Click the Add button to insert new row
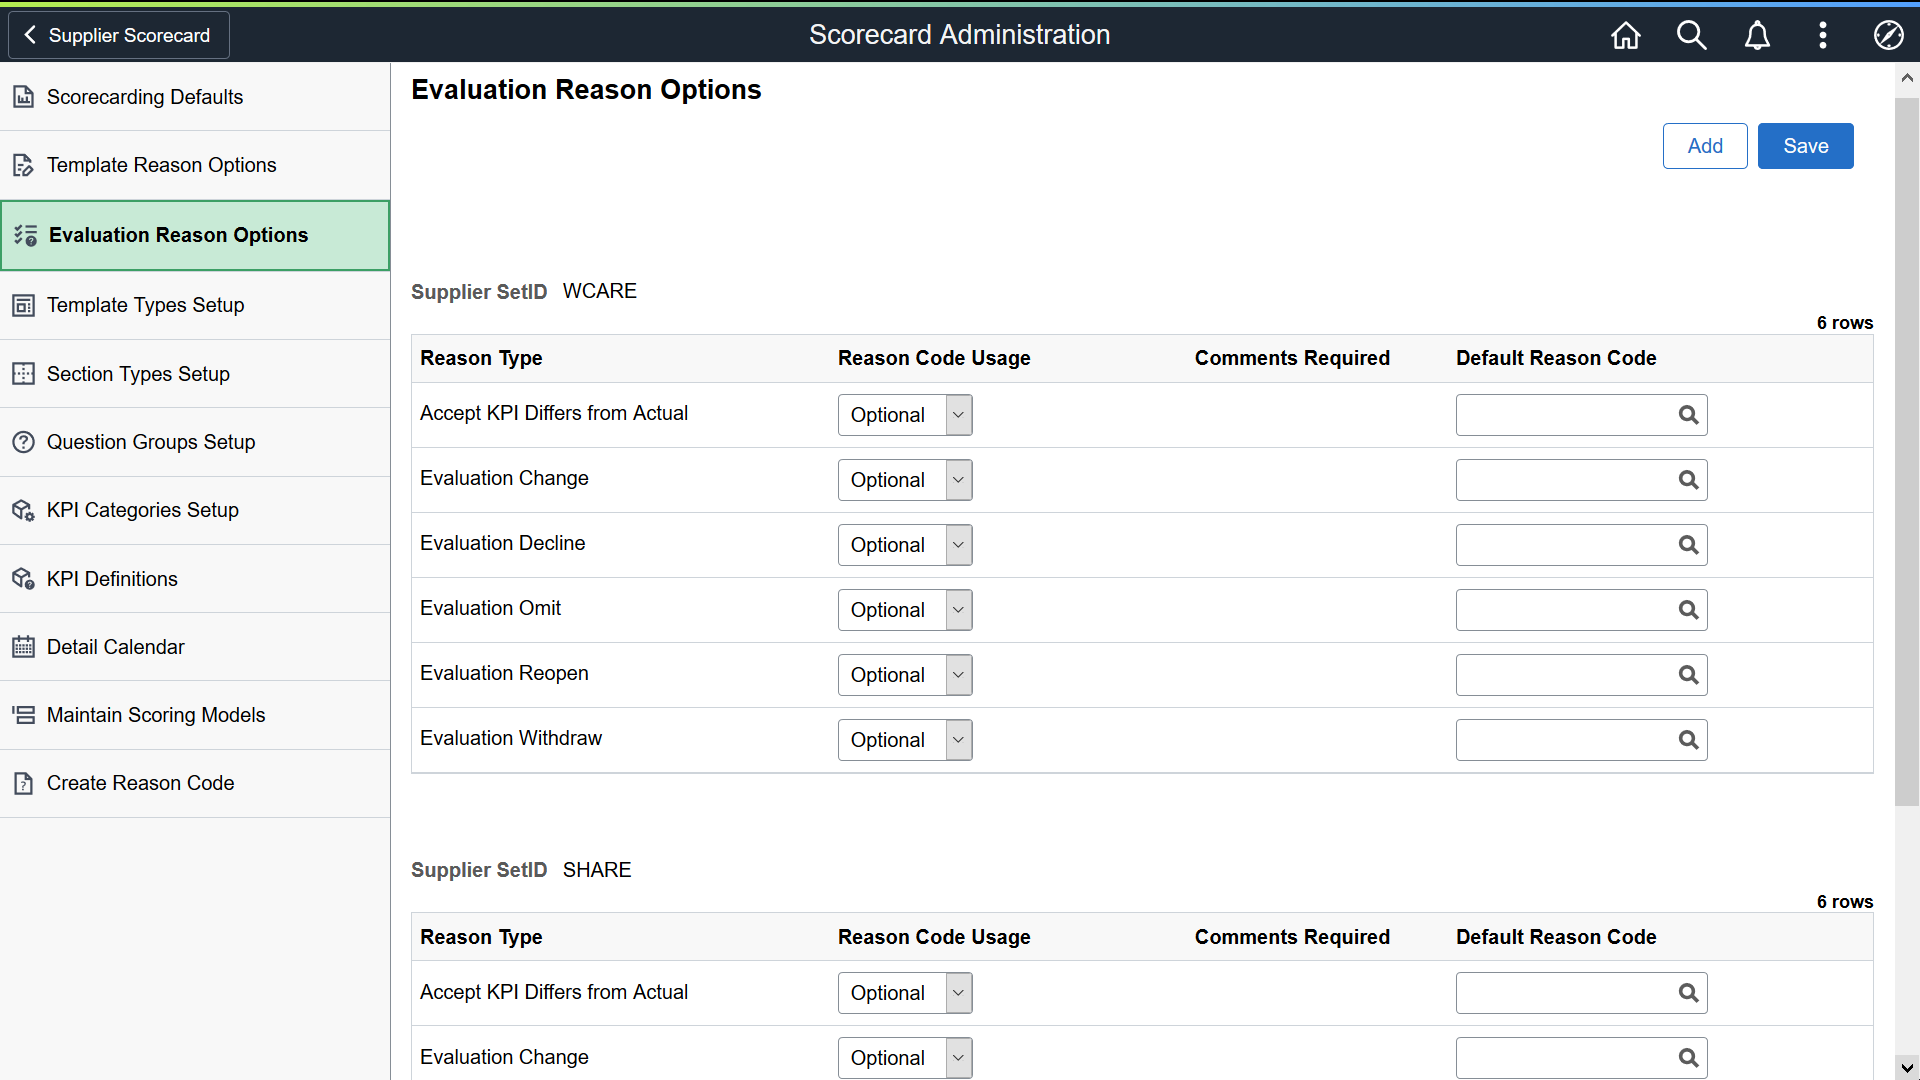This screenshot has height=1080, width=1920. pyautogui.click(x=1705, y=145)
